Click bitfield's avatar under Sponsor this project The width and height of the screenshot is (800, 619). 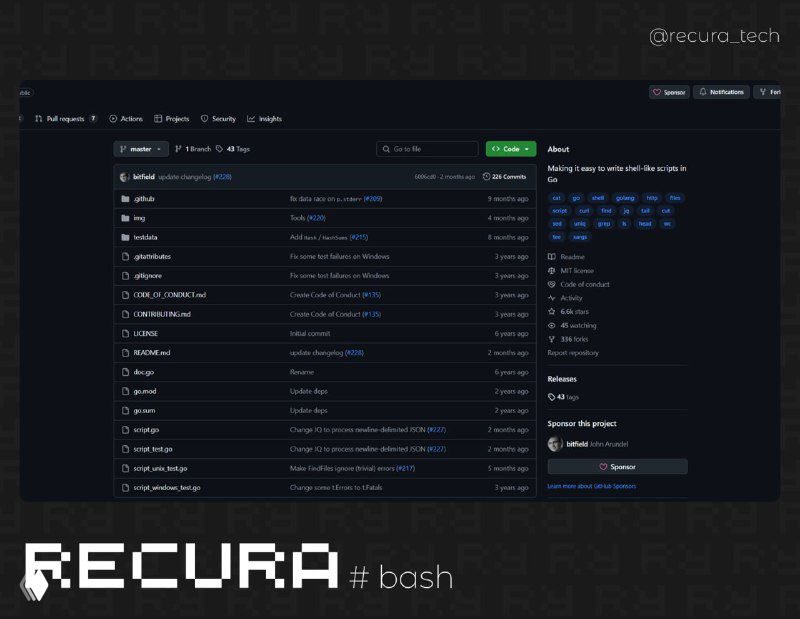coord(557,444)
